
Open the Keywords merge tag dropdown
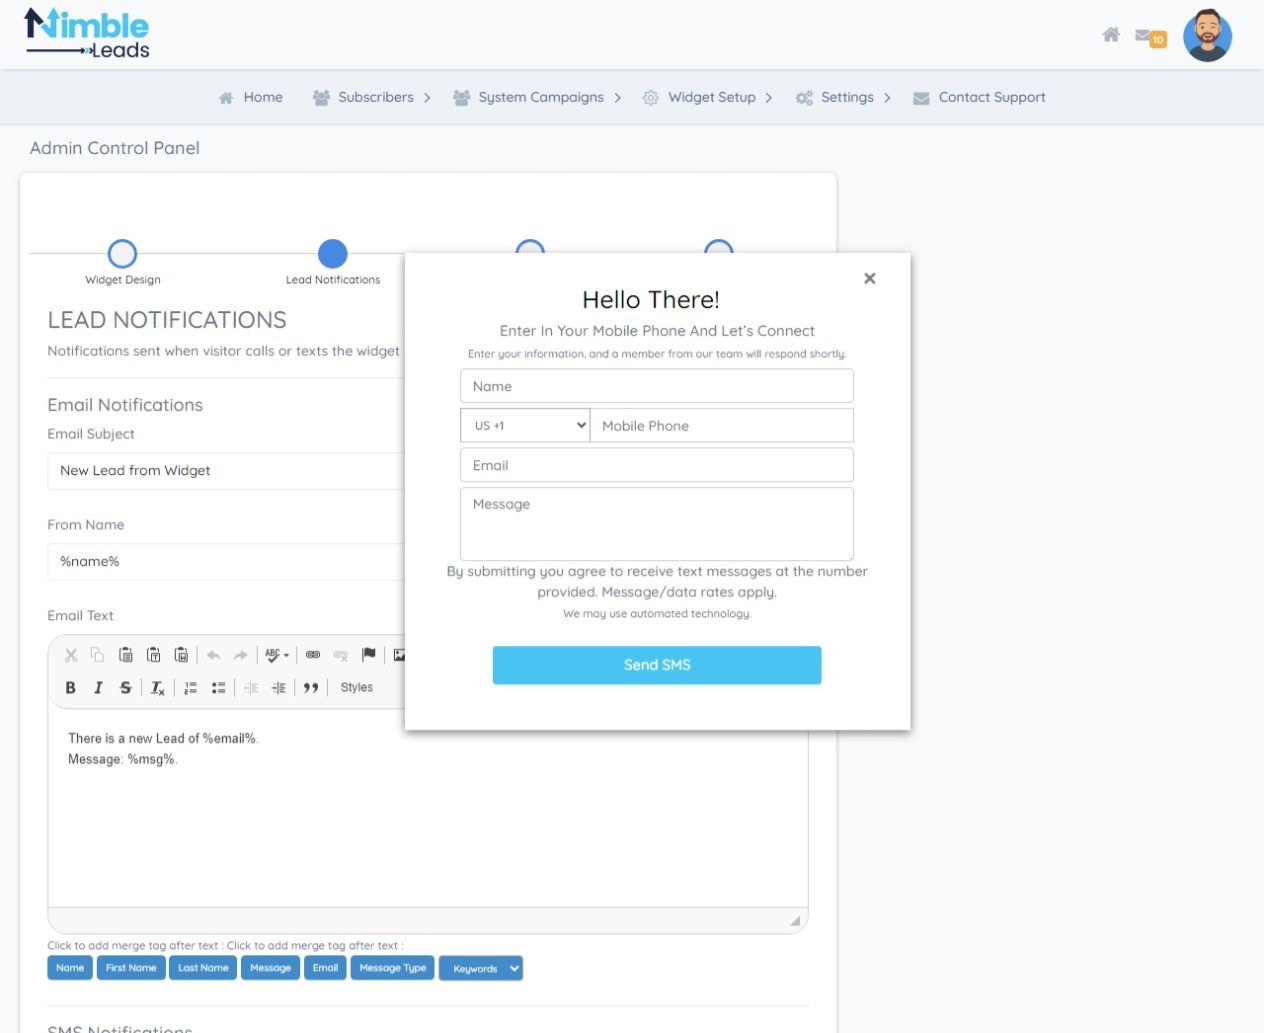coord(481,968)
